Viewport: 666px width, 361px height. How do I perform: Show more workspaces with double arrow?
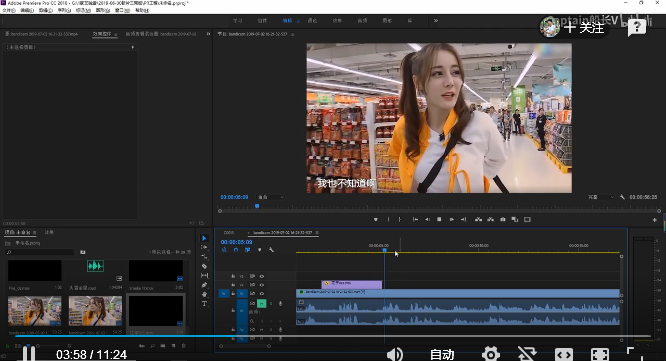(x=436, y=20)
